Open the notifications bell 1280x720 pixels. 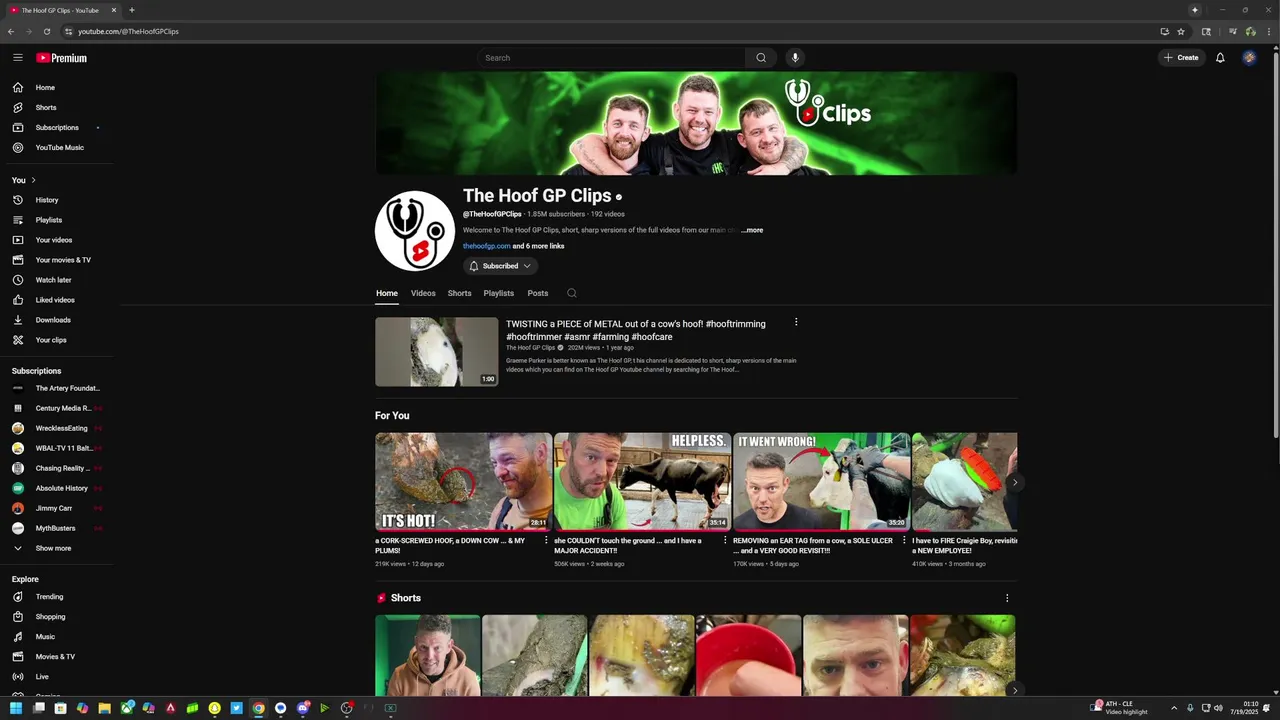click(1220, 58)
